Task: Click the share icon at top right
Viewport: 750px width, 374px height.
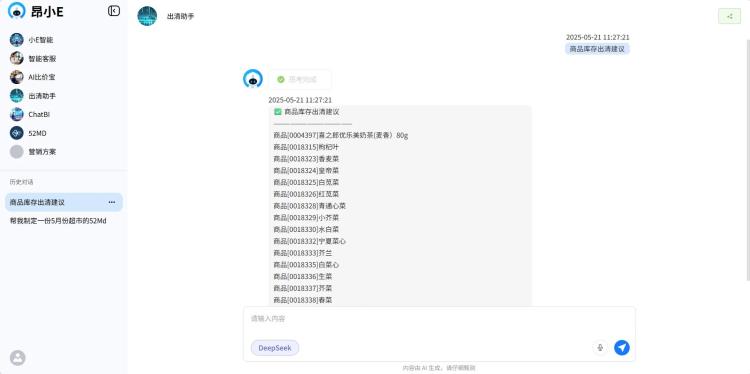Action: point(729,16)
